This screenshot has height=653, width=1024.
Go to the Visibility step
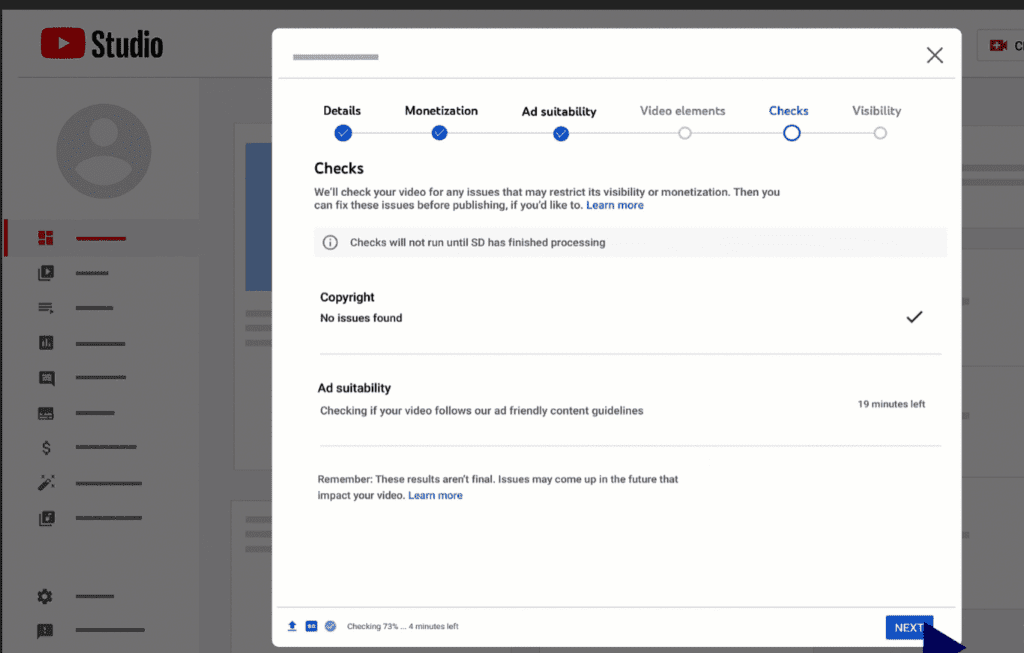[876, 111]
